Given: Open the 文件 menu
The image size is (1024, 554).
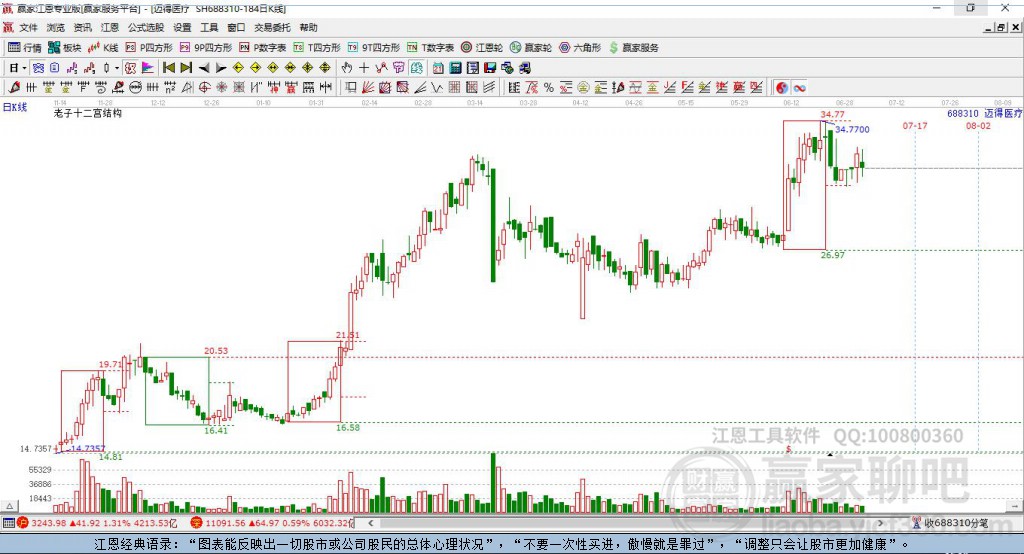Looking at the screenshot, I should (28, 27).
